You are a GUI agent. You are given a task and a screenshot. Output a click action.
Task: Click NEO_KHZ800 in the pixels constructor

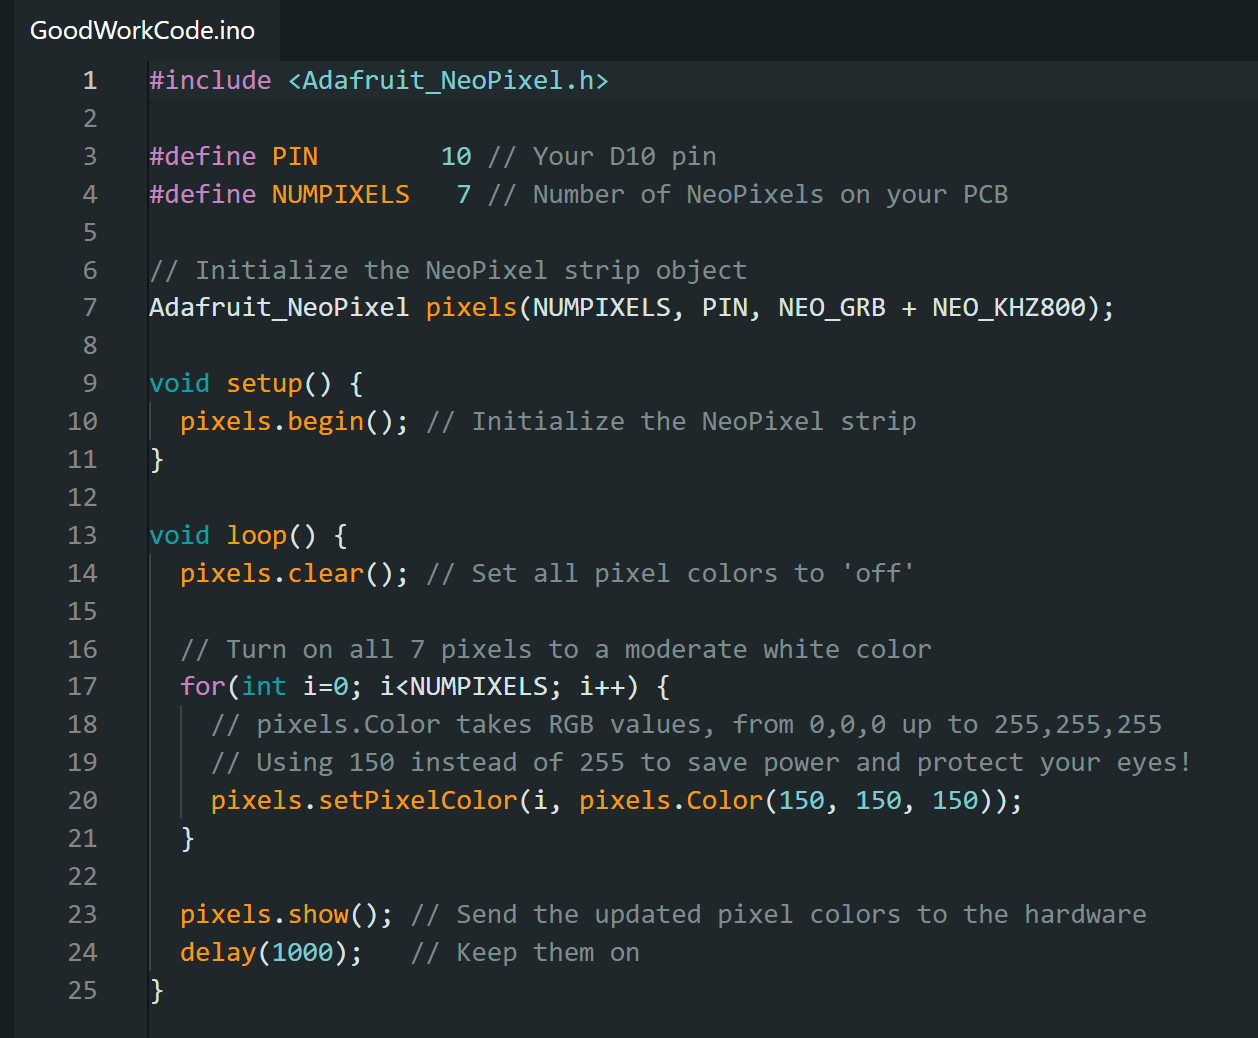click(x=1009, y=307)
